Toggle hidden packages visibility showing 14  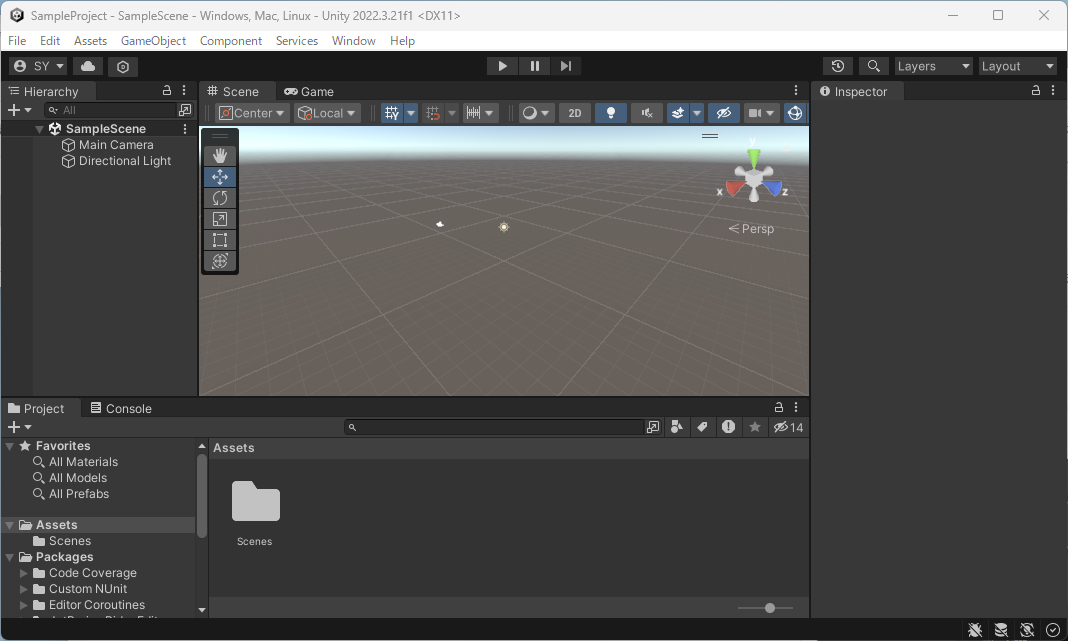[789, 427]
